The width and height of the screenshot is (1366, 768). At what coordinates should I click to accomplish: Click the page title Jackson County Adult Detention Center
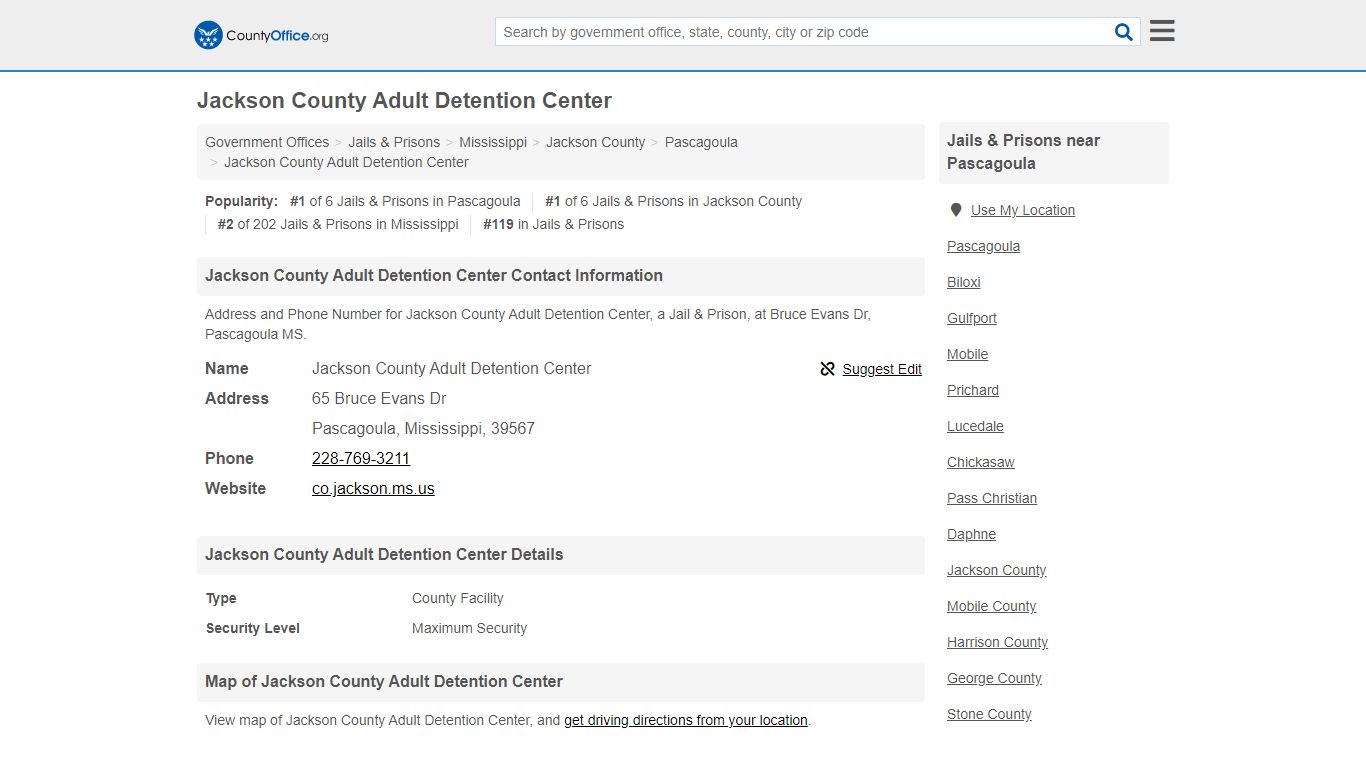404,100
